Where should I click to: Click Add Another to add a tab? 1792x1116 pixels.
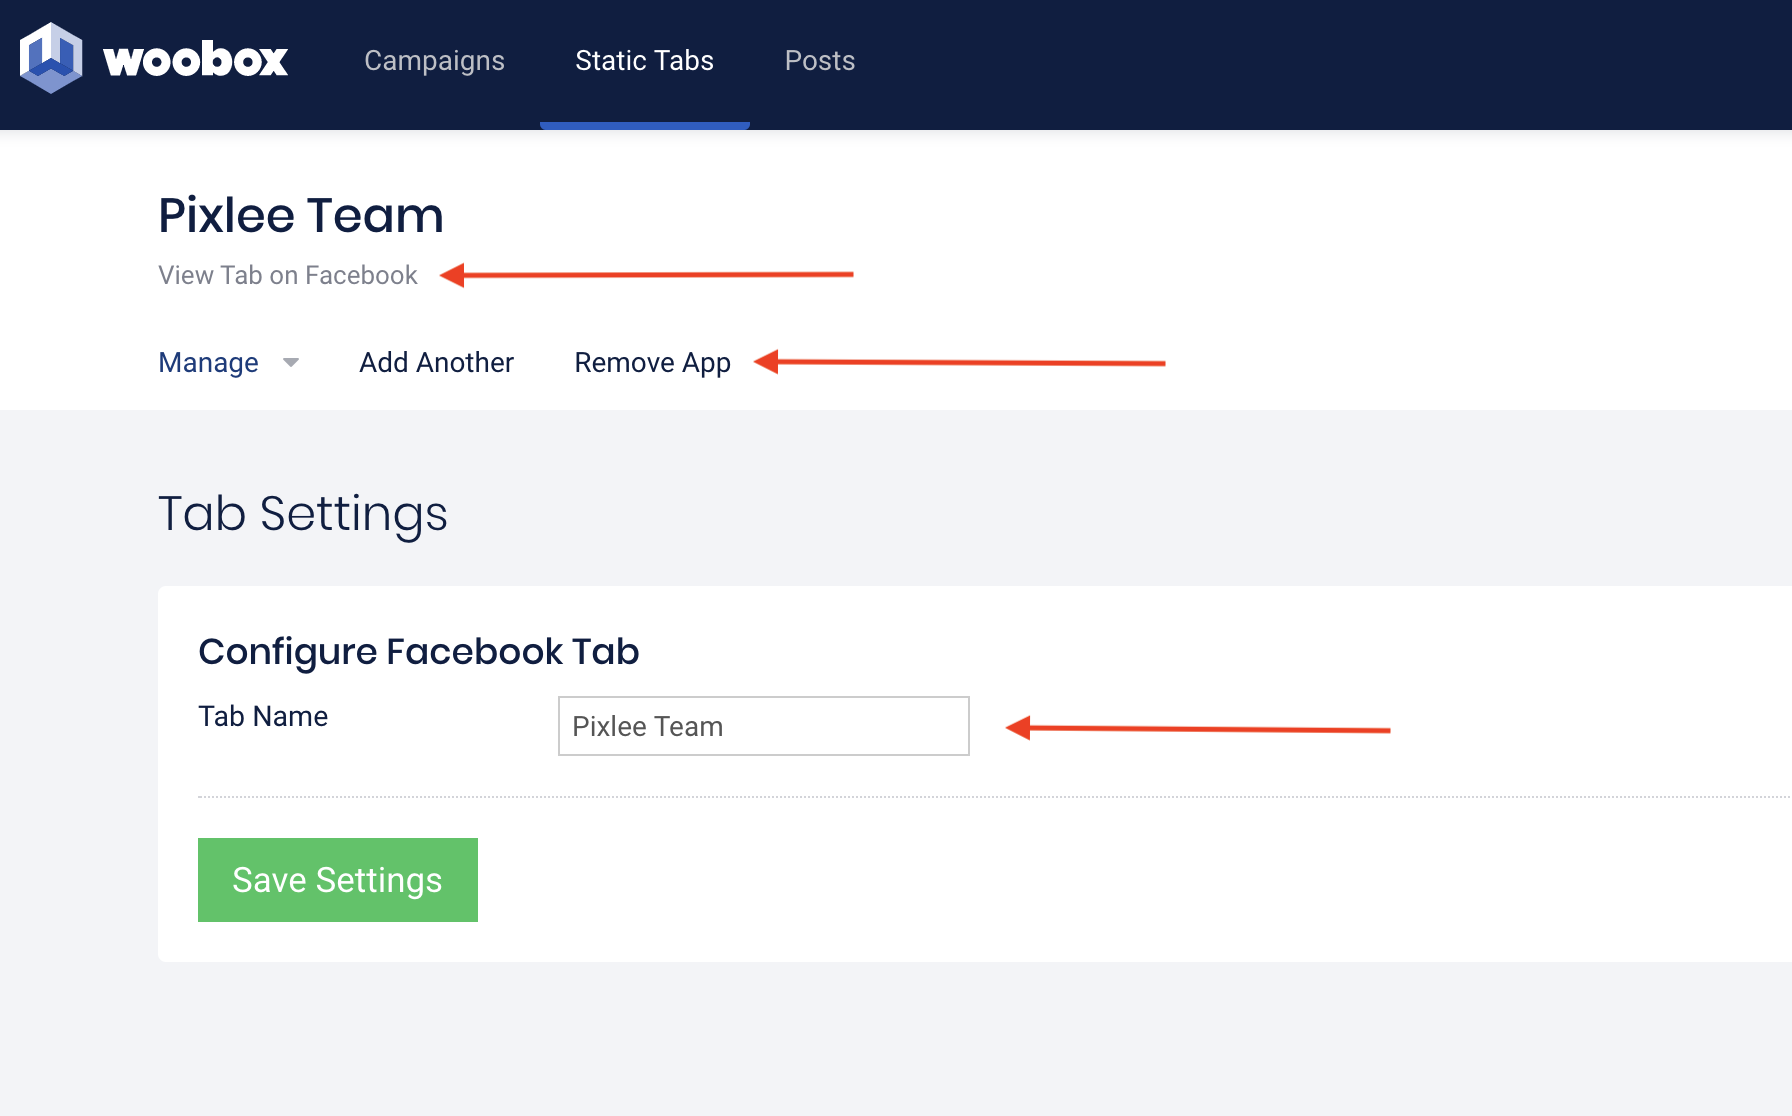tap(436, 362)
